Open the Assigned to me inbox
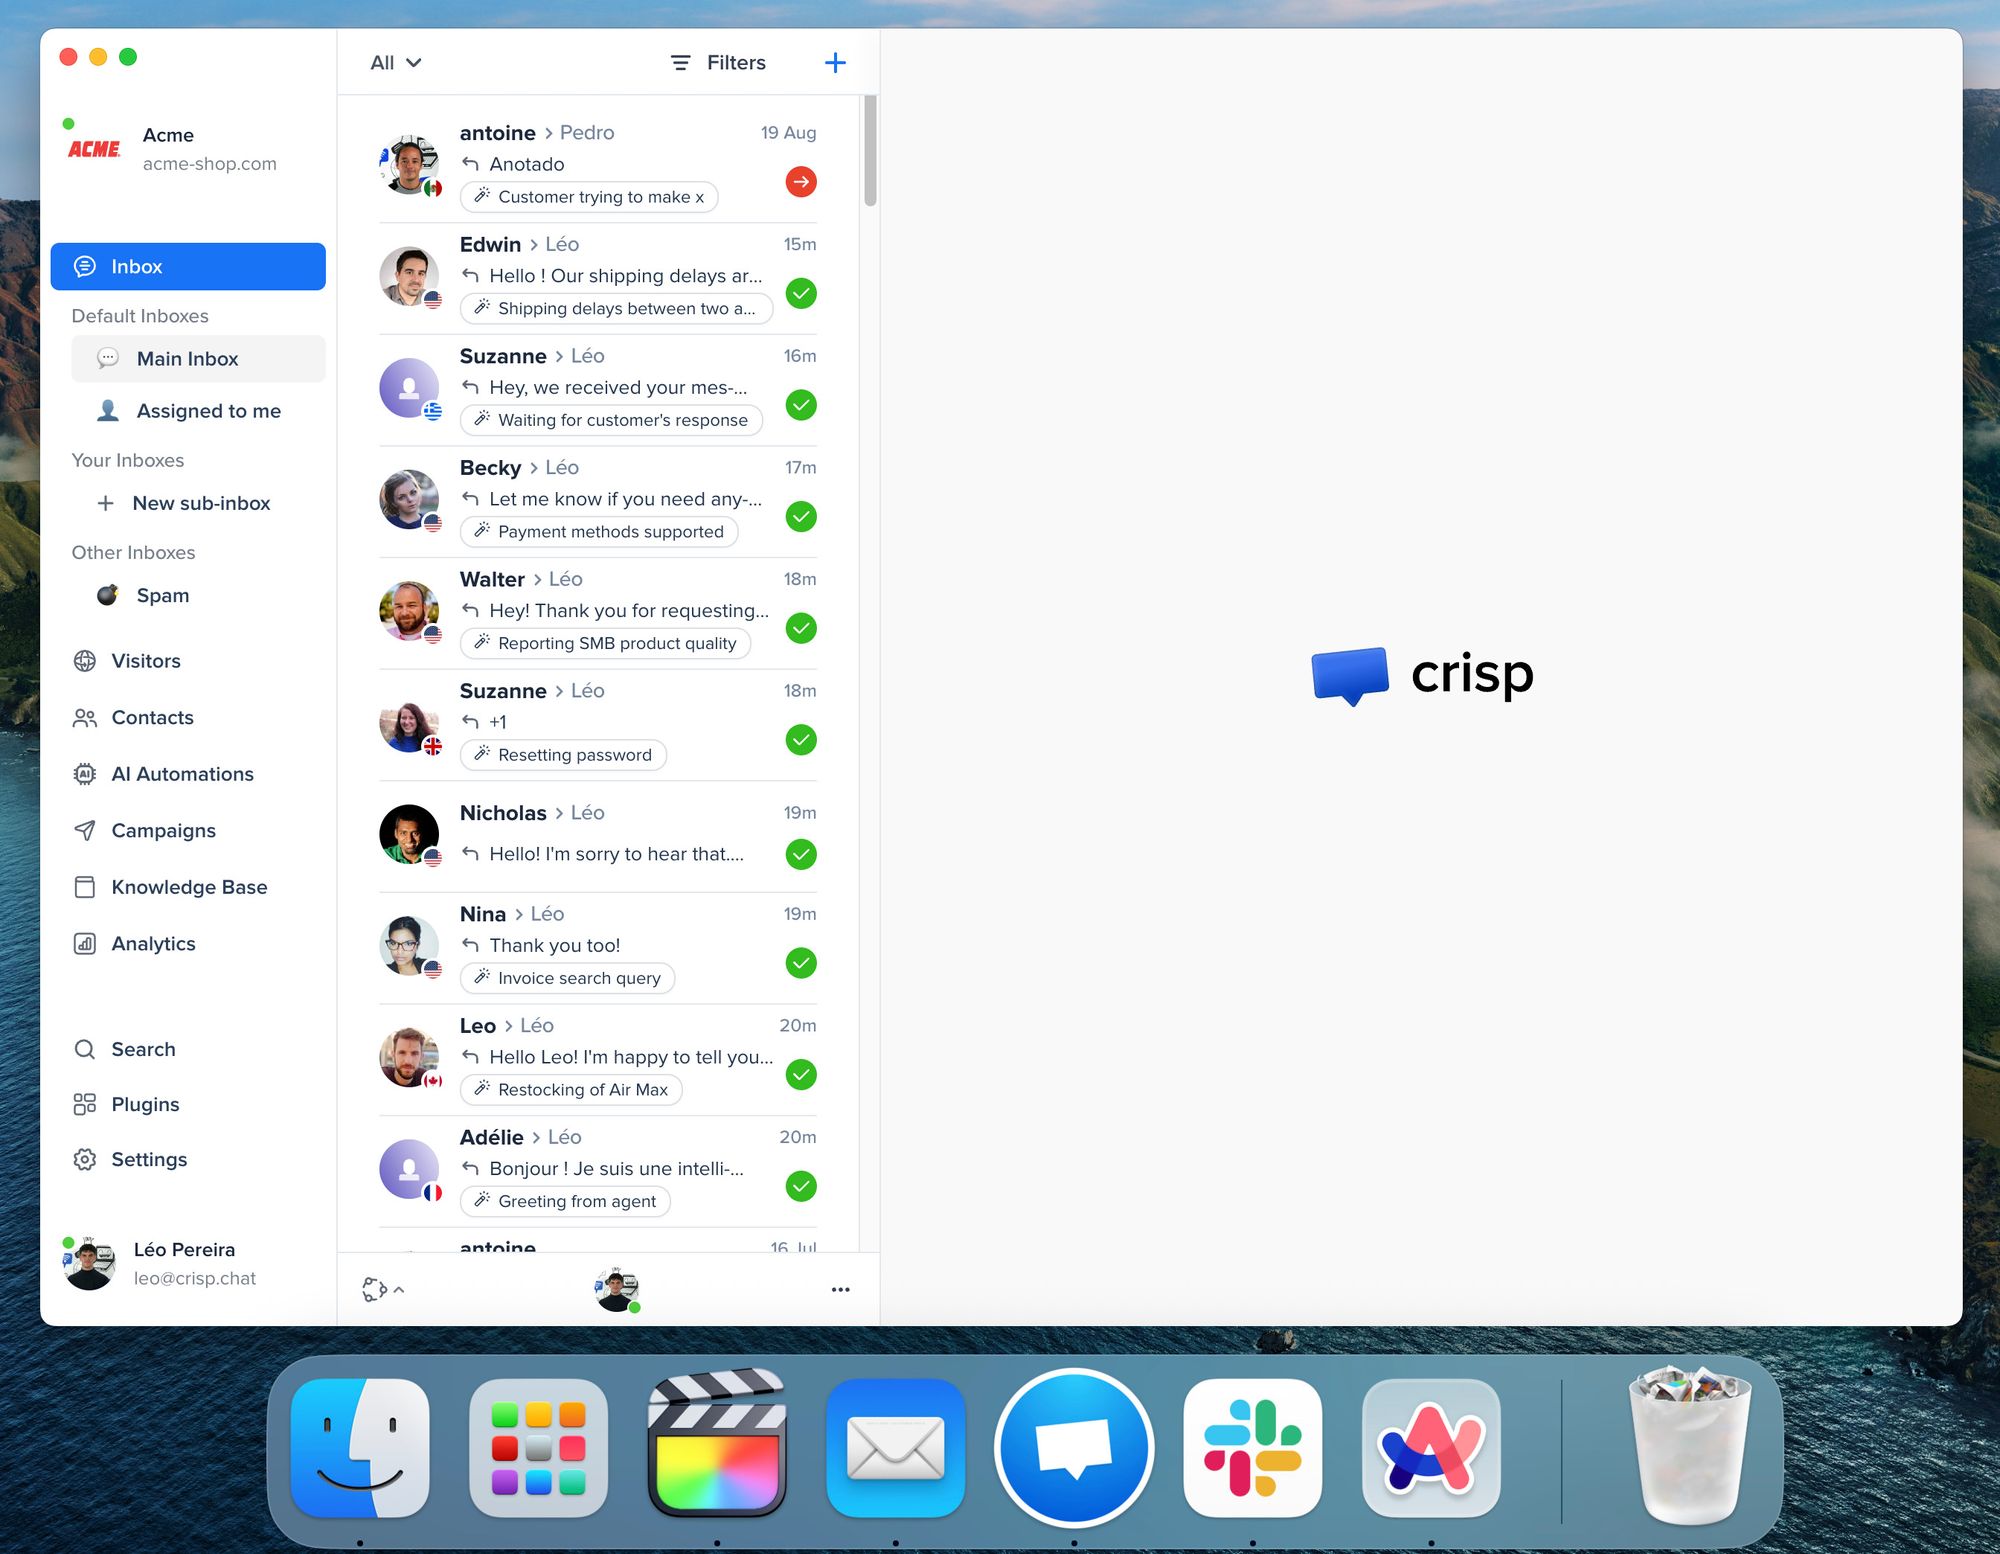The height and width of the screenshot is (1554, 2000). click(x=198, y=411)
